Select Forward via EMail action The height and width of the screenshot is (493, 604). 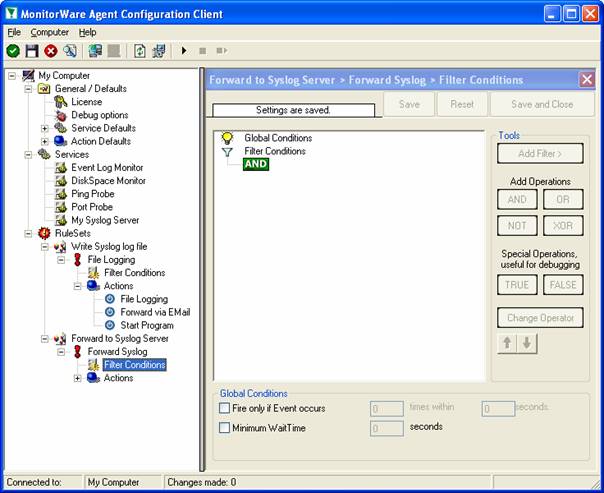click(155, 312)
